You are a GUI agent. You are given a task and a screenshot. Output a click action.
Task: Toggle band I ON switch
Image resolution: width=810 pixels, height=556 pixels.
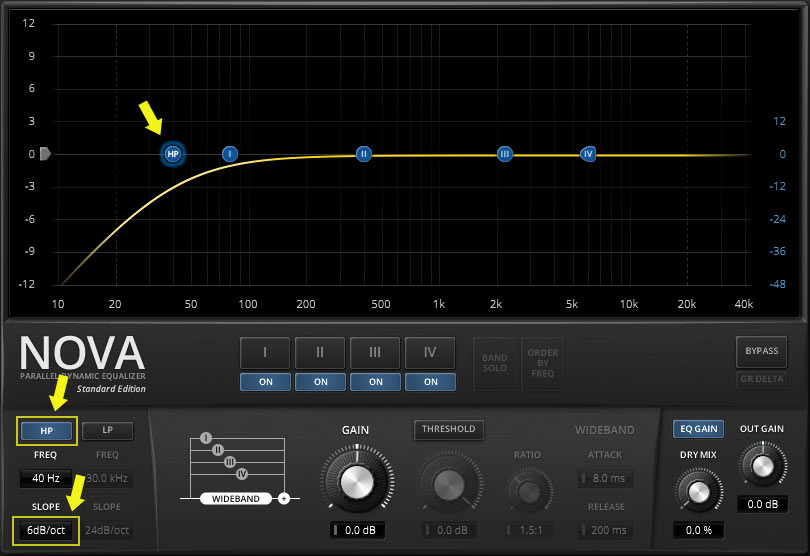[x=266, y=382]
